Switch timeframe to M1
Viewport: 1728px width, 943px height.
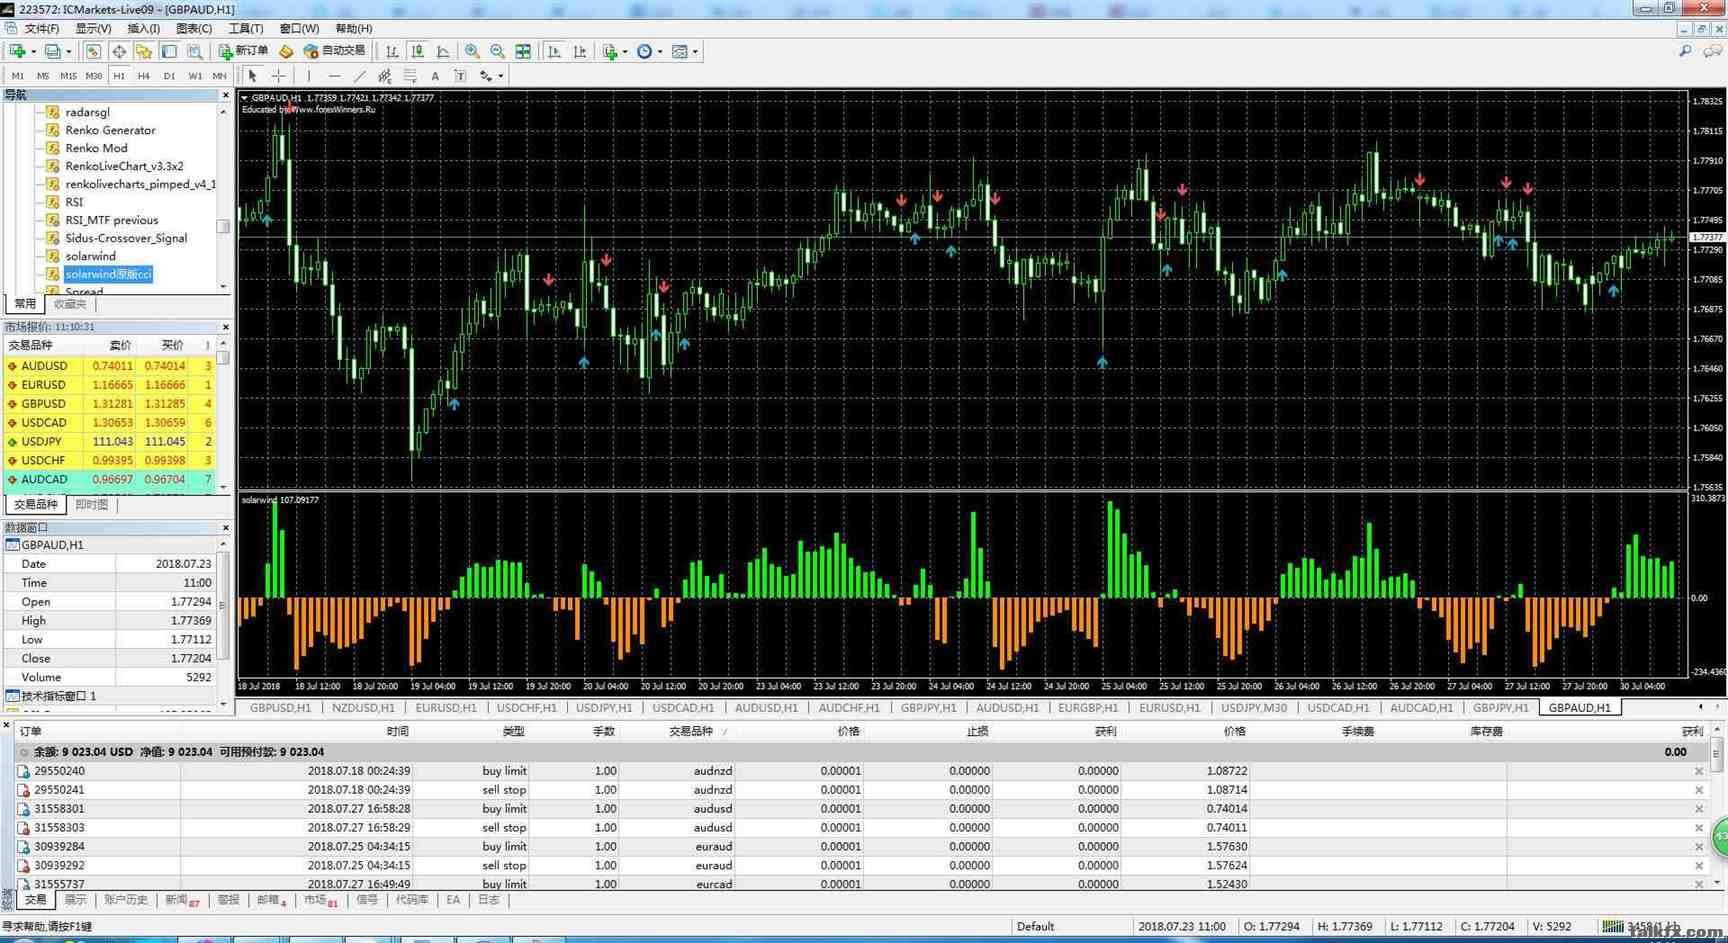tap(18, 76)
